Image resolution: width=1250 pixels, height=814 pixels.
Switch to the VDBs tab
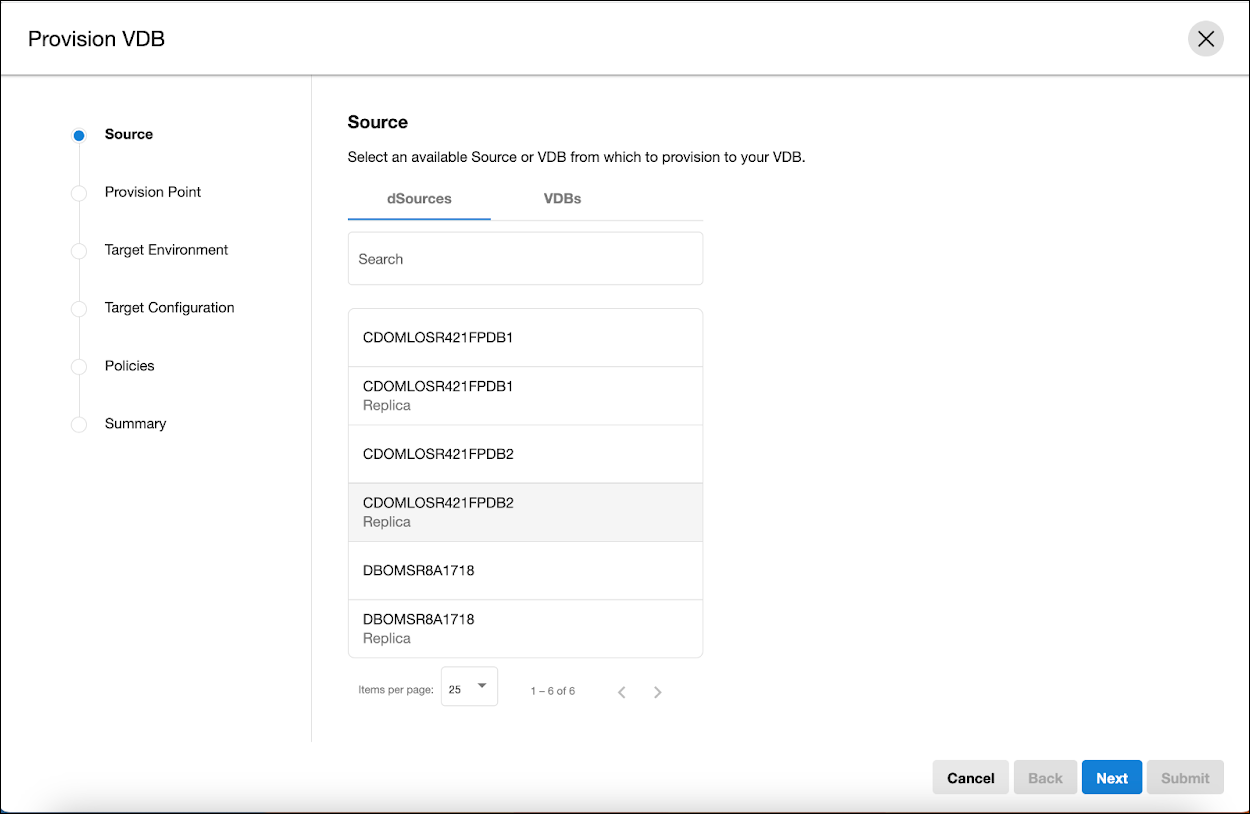(x=562, y=198)
